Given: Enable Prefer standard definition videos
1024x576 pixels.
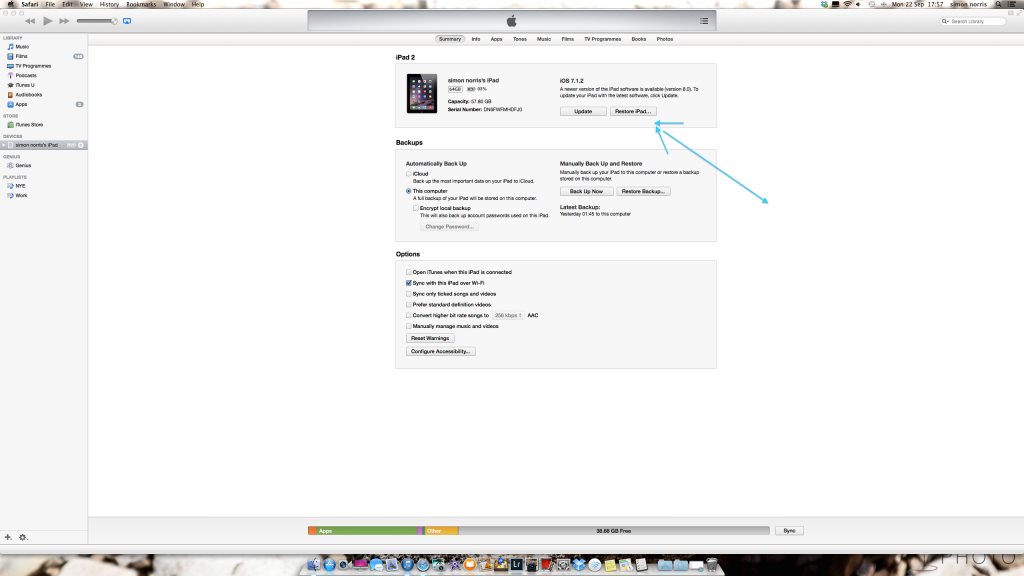Looking at the screenshot, I should [409, 305].
